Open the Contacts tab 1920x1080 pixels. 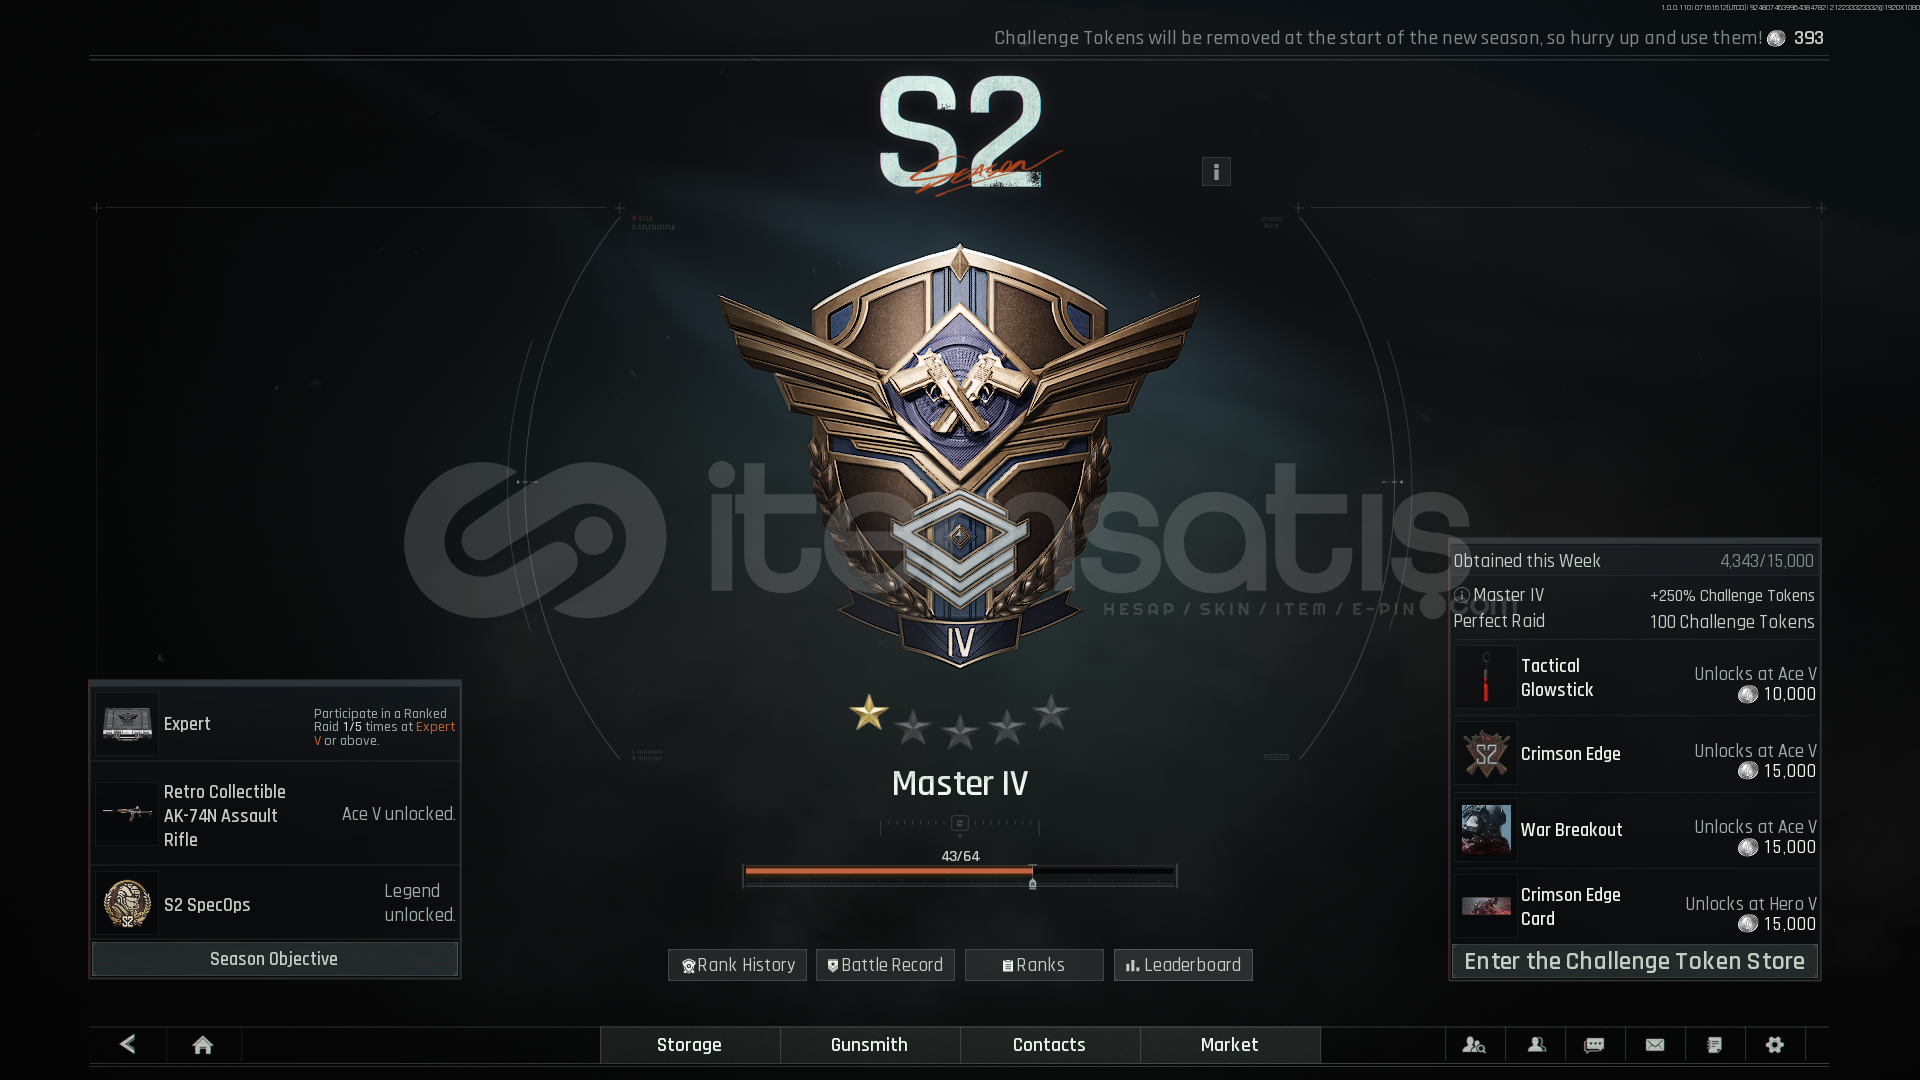pos(1049,1044)
